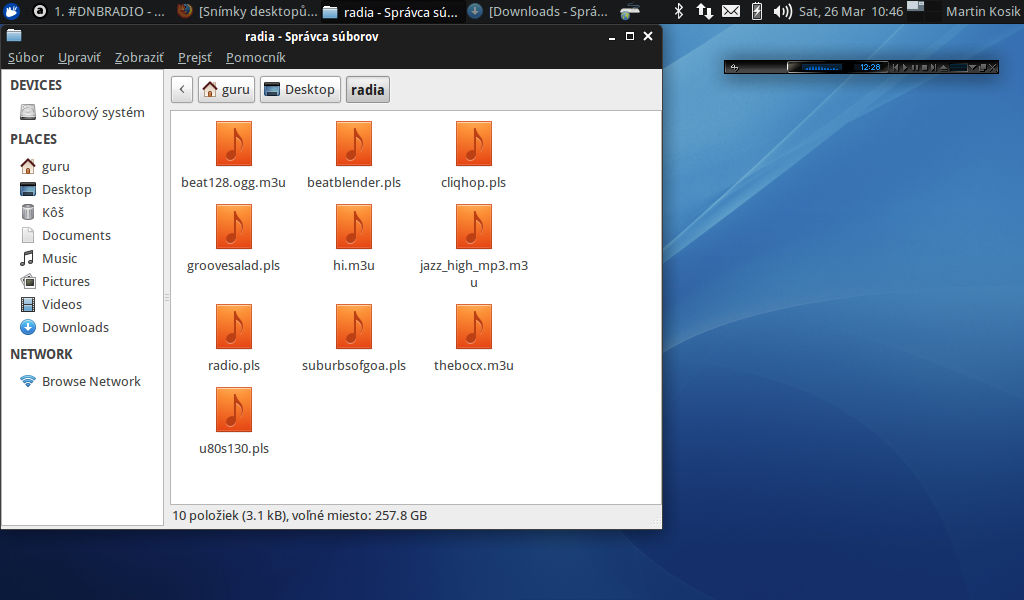Switch to the #DNBRADIO taskbar window
Viewport: 1024px width, 600px height.
coord(99,12)
